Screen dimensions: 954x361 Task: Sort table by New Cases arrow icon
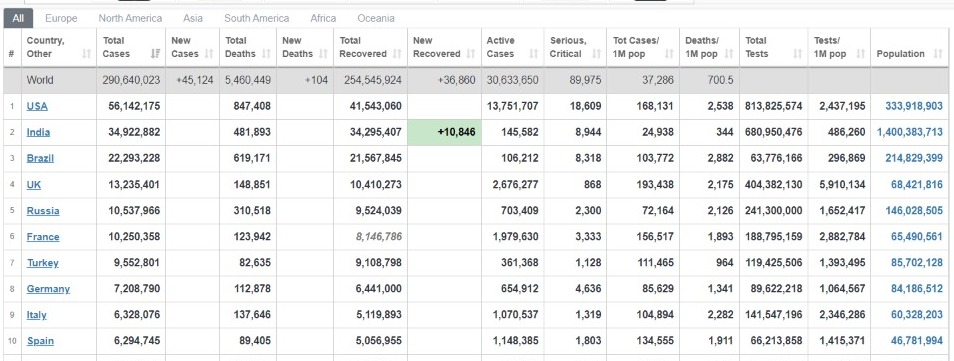[x=209, y=54]
